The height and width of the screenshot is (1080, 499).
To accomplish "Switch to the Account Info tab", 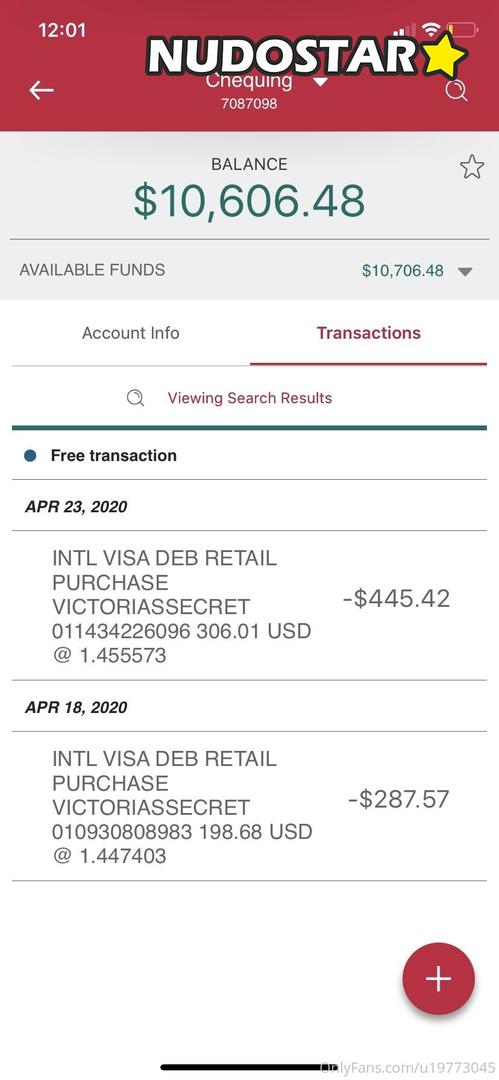I will pyautogui.click(x=131, y=333).
